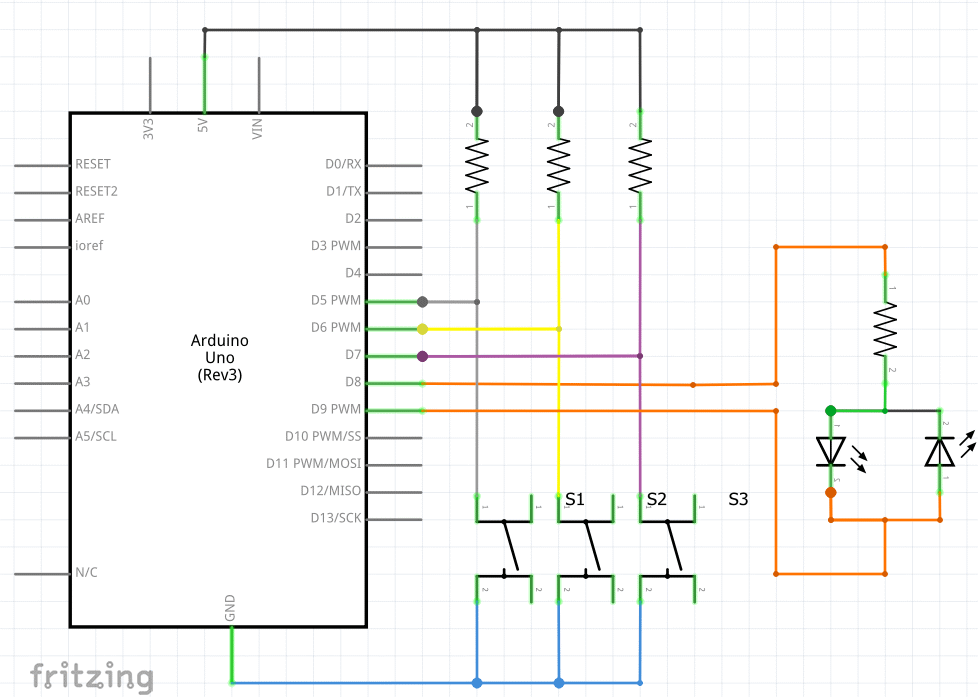Click the D10 PWM/SS pin label

323,436
